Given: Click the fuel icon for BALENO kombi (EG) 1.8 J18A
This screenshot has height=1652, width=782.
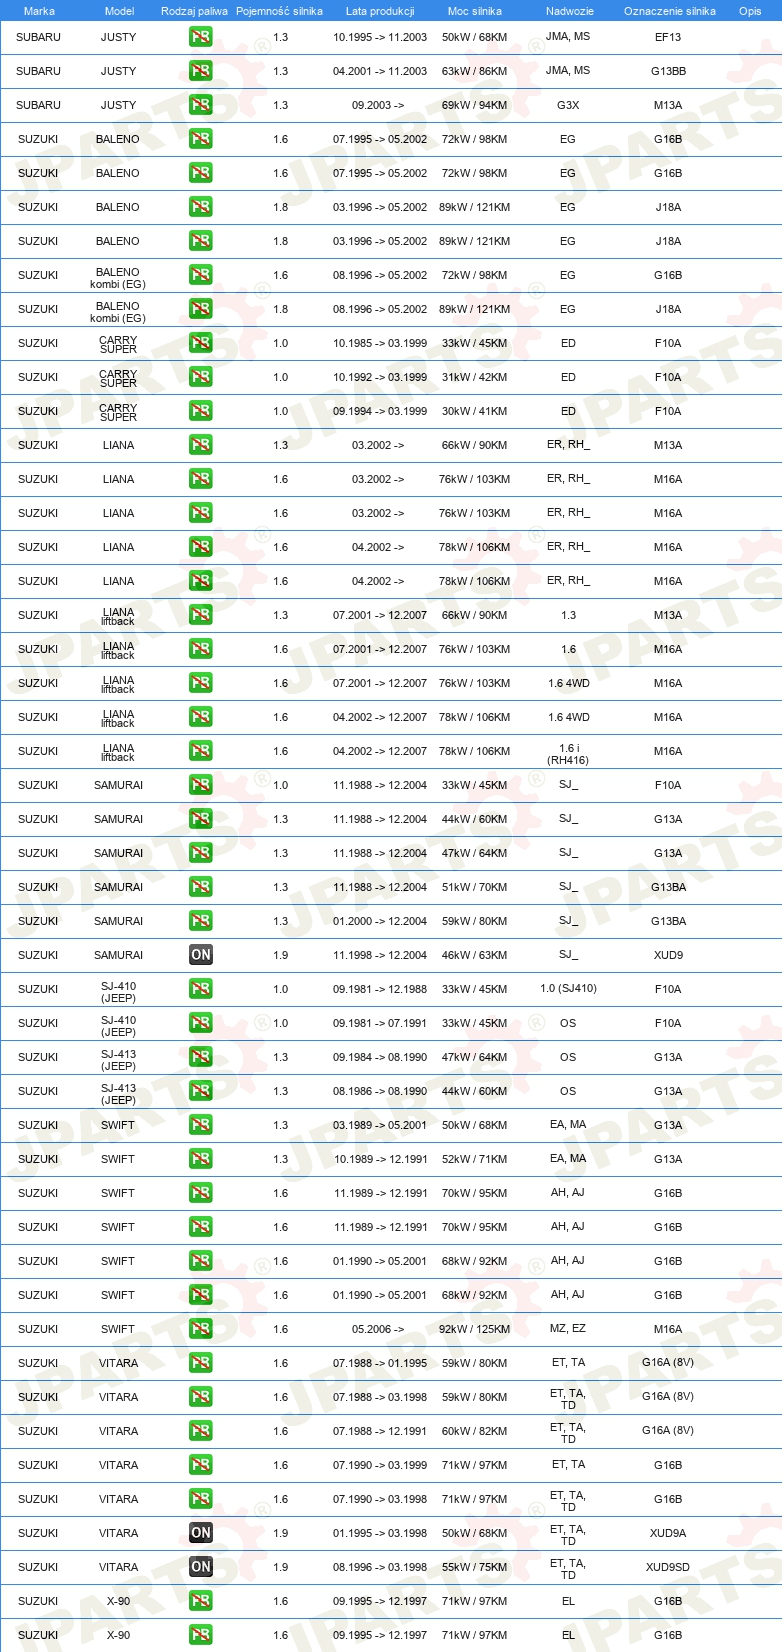Looking at the screenshot, I should coord(201,309).
